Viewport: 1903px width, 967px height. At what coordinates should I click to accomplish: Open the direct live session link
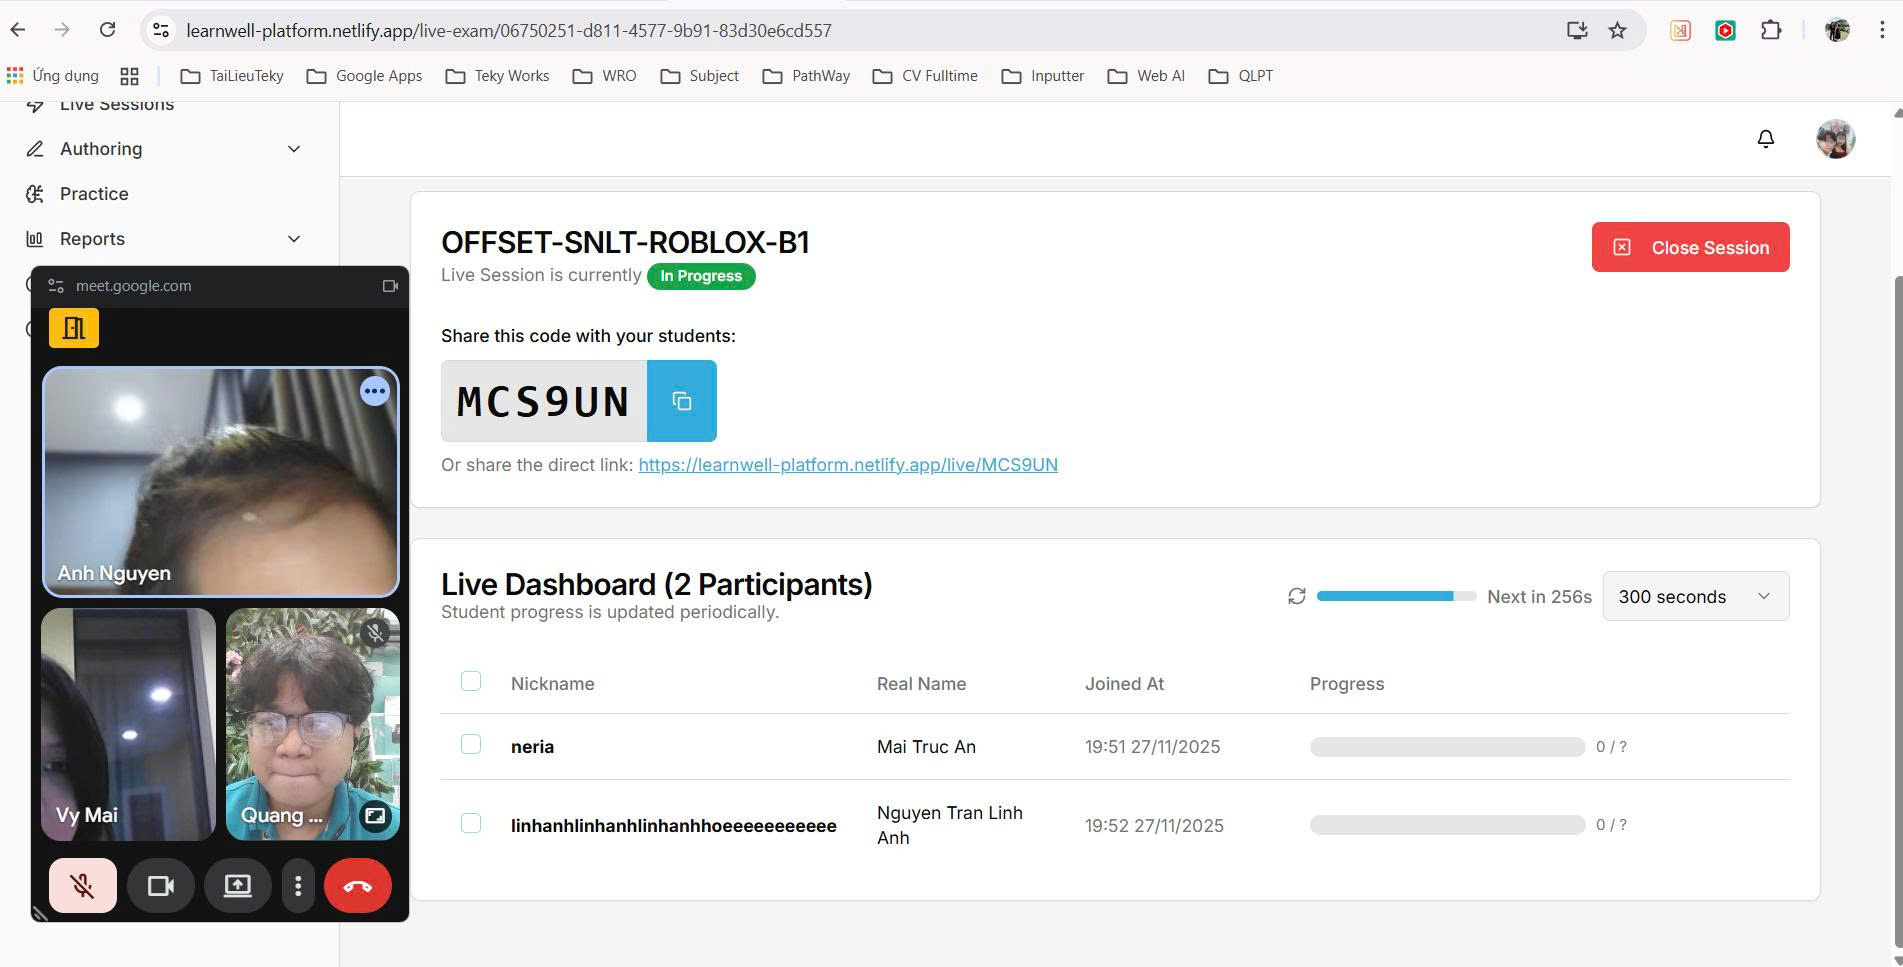pyautogui.click(x=847, y=465)
